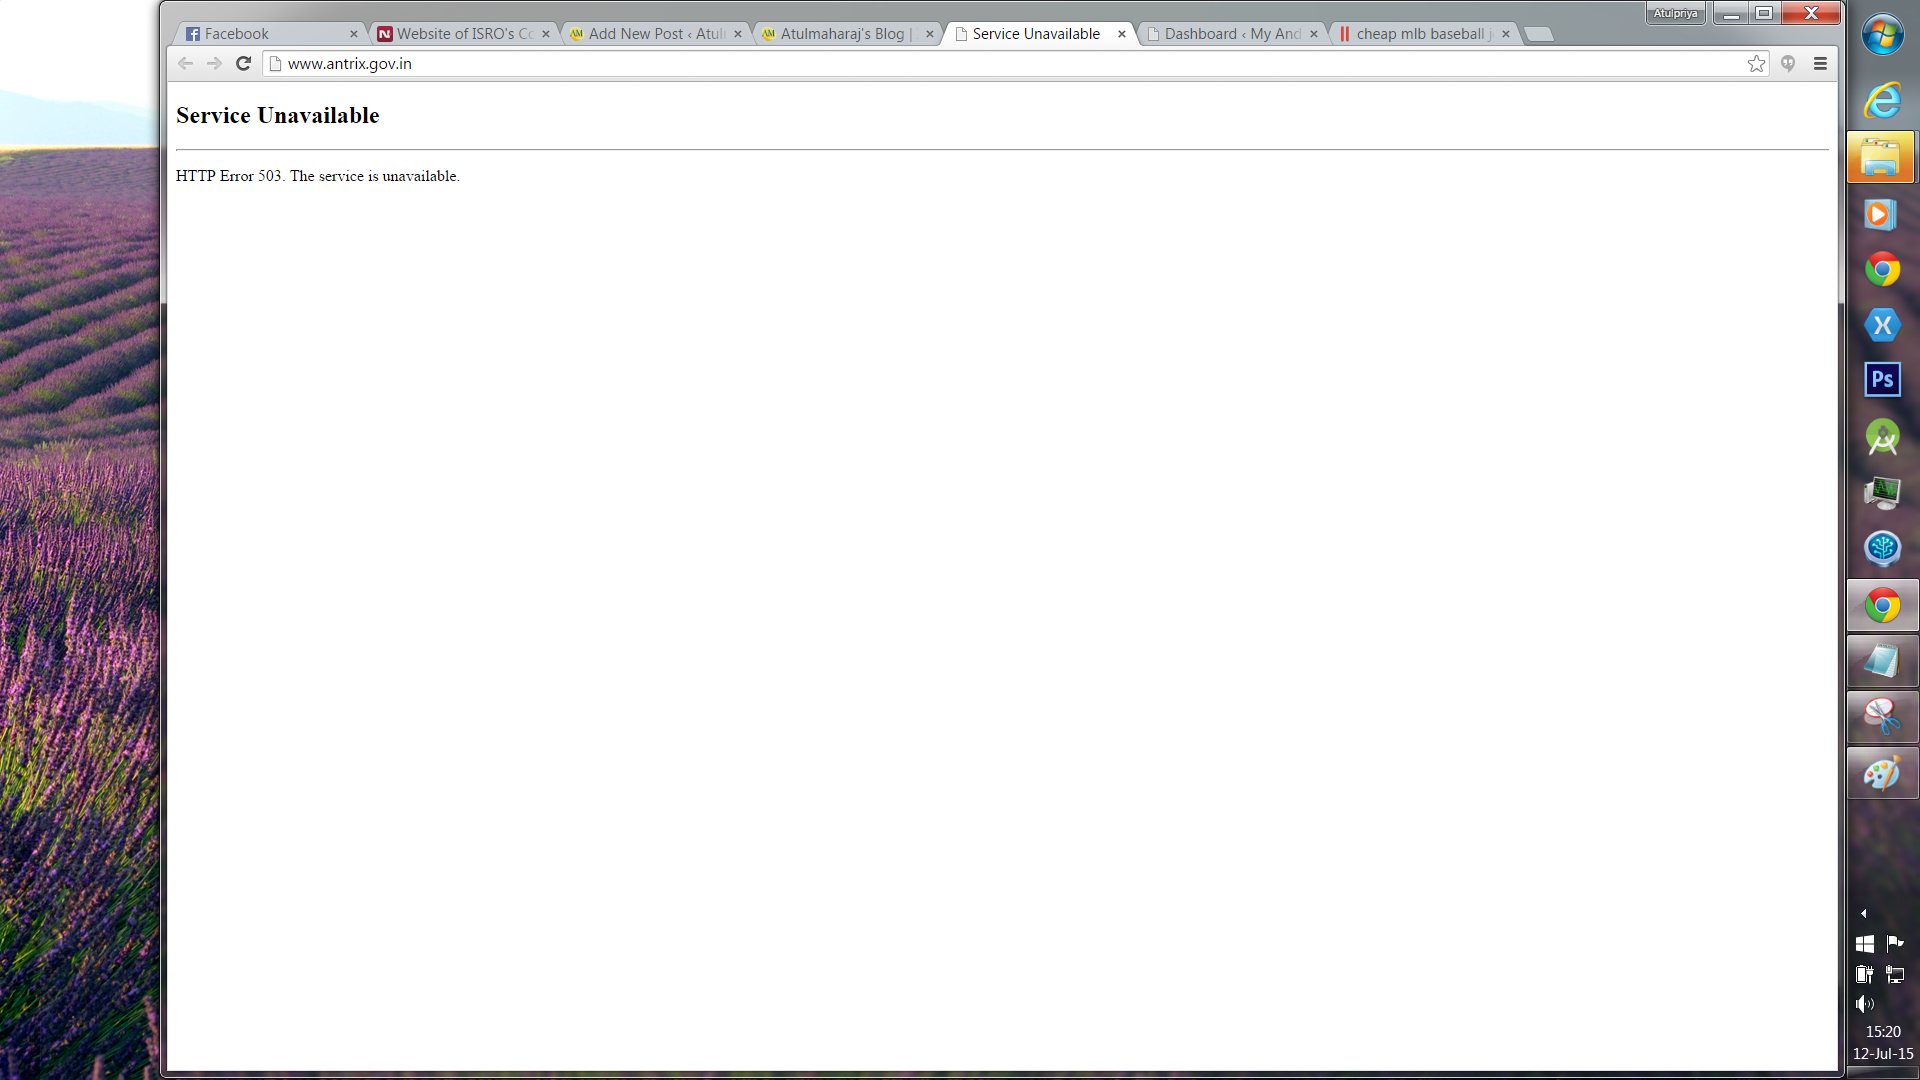Close the Atulmaharaj's Blog tab
1920x1080 pixels.
coord(929,34)
